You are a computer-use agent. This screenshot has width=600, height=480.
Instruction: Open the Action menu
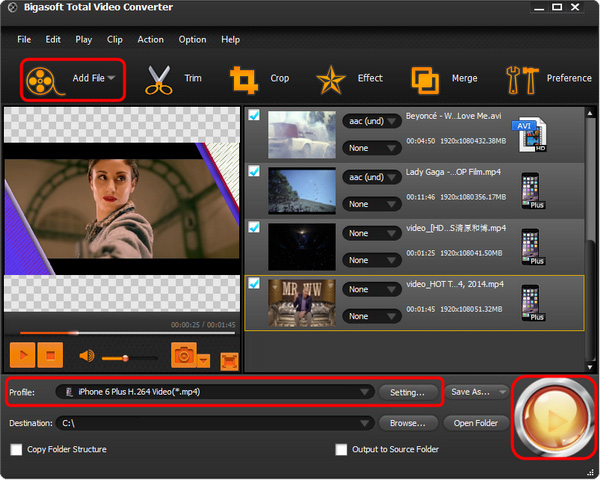tap(150, 39)
